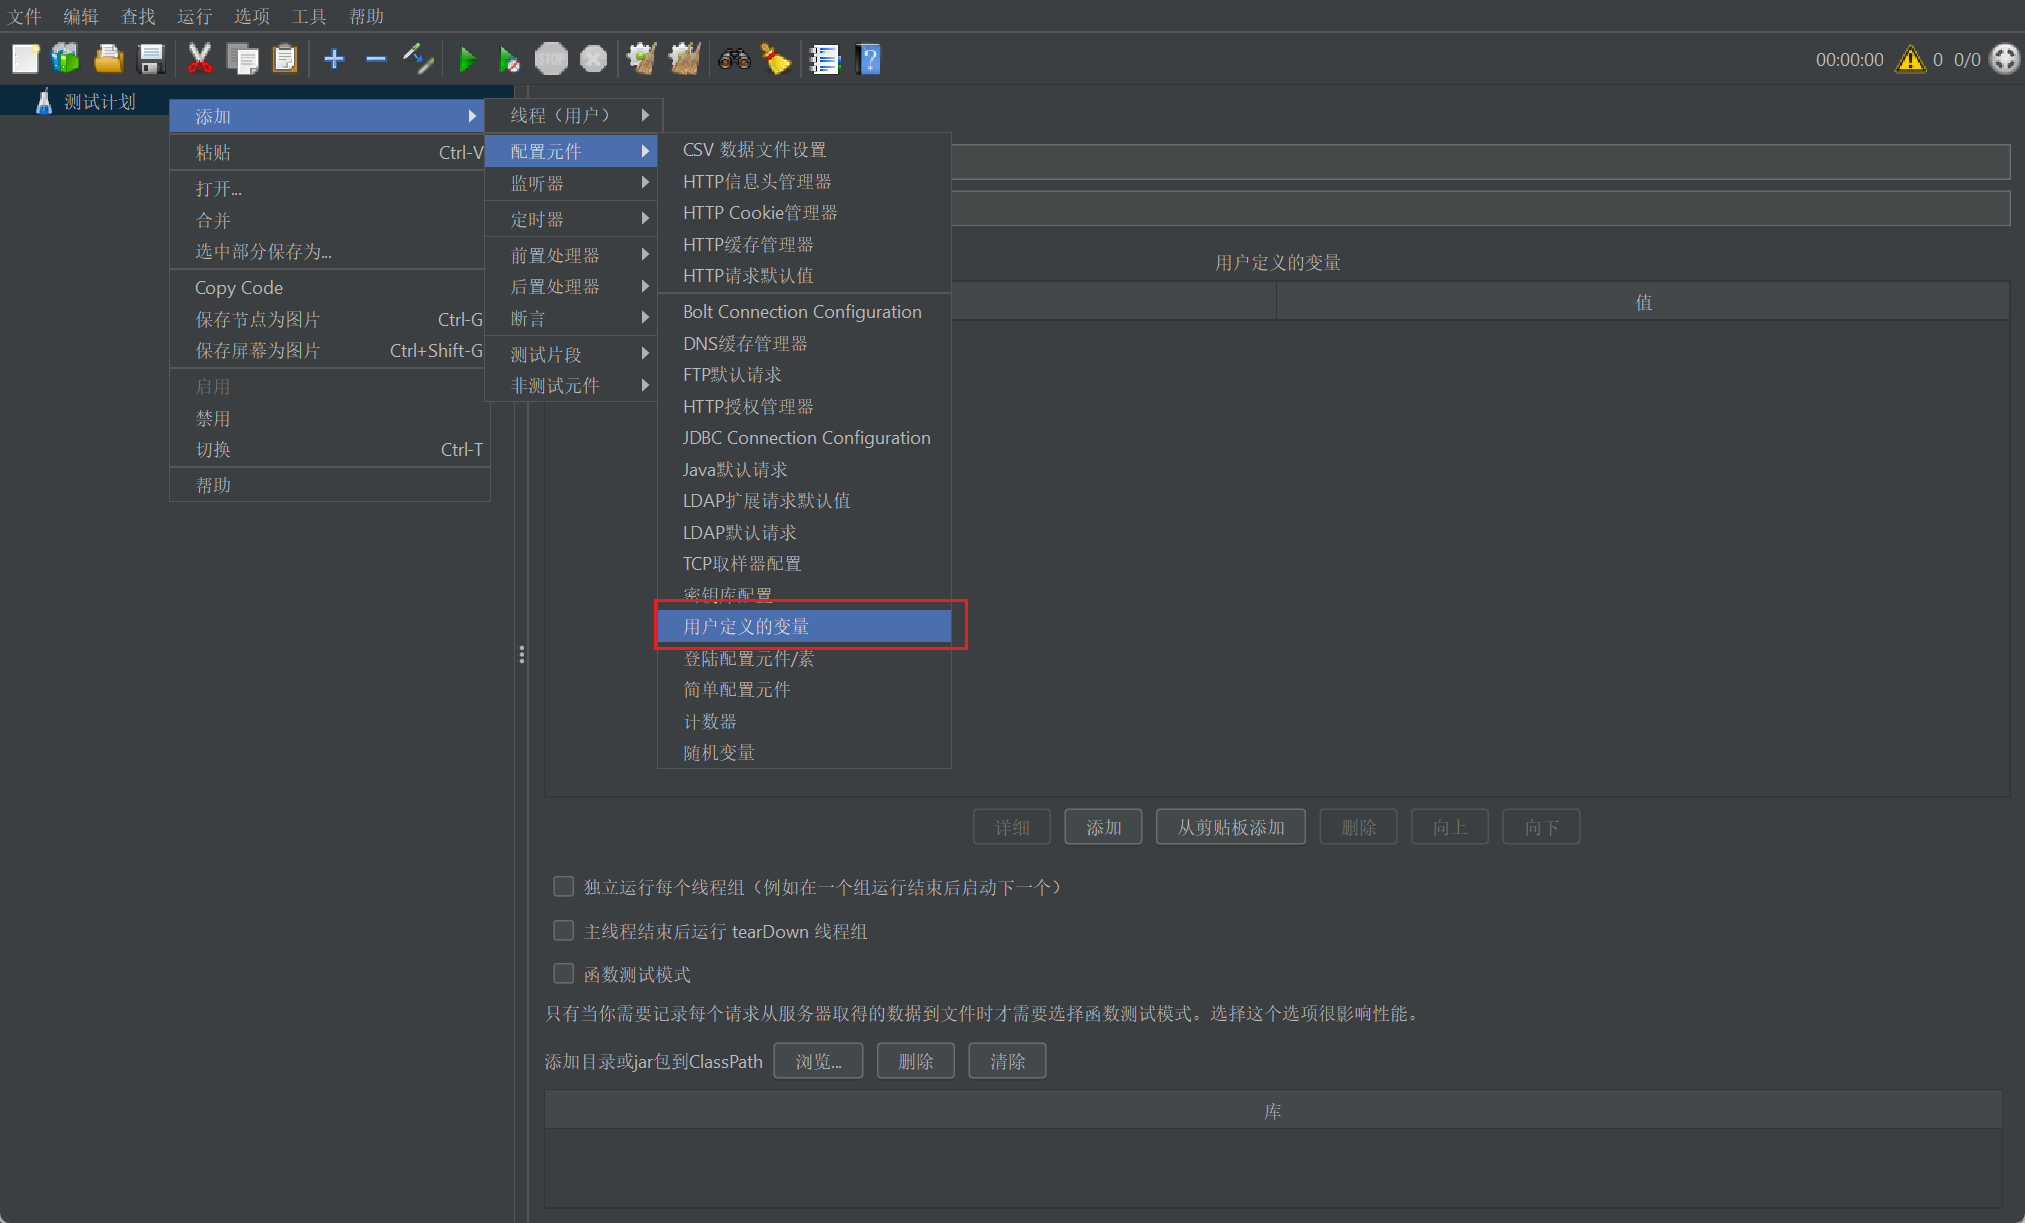Open the 工具 menu
Viewport: 2025px width, 1223px height.
(x=309, y=16)
